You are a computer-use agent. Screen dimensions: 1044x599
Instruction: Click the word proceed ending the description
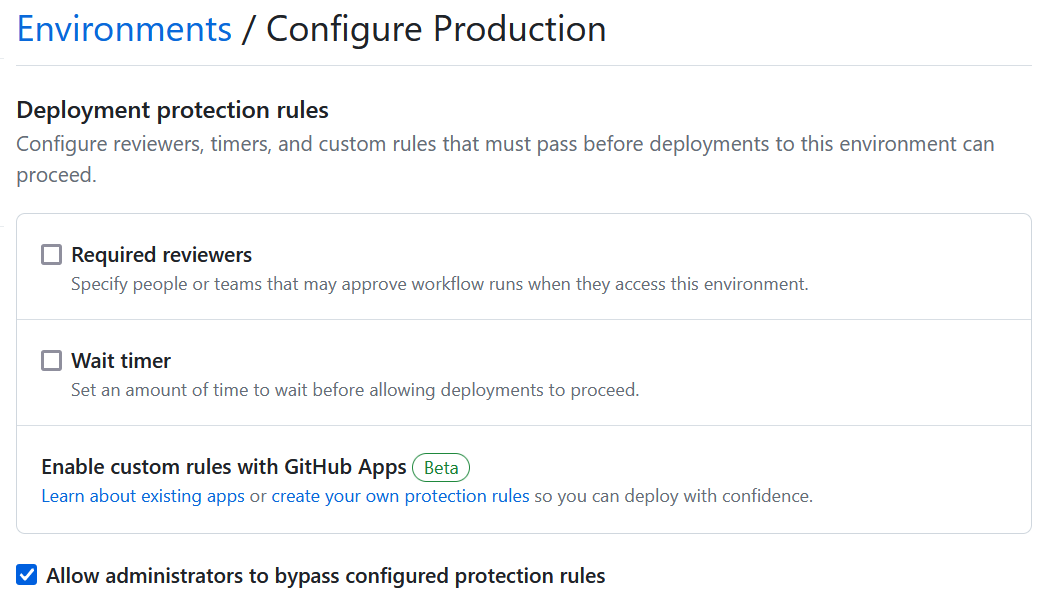57,175
